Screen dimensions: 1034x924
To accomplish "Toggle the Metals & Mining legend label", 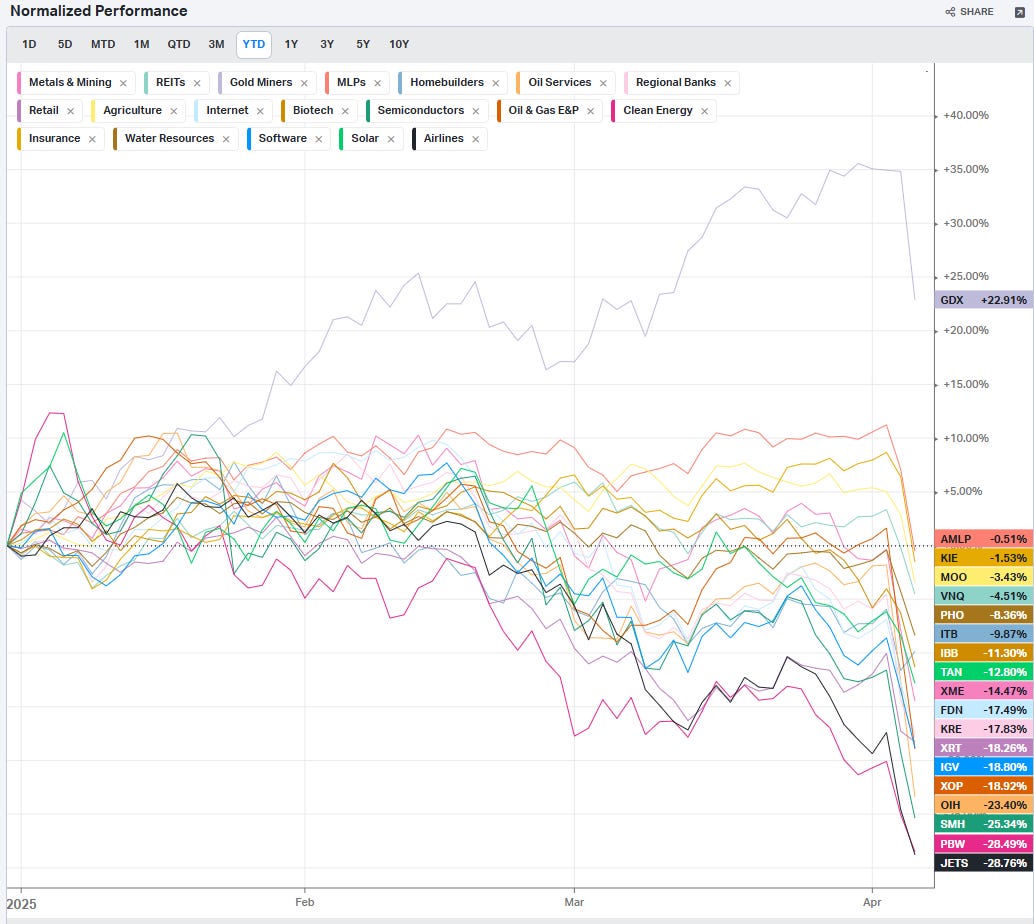I will coord(70,82).
